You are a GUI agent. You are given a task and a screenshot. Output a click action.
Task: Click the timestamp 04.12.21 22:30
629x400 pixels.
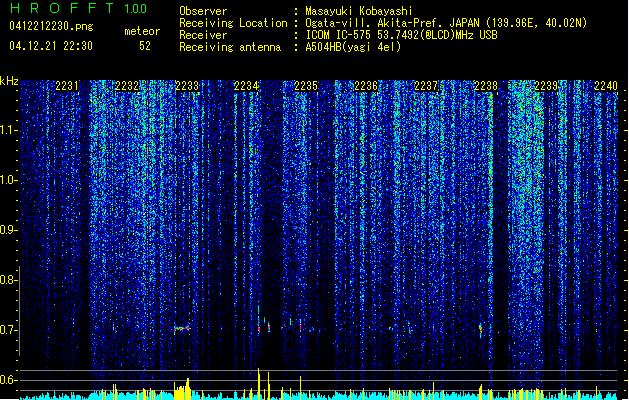tap(51, 46)
